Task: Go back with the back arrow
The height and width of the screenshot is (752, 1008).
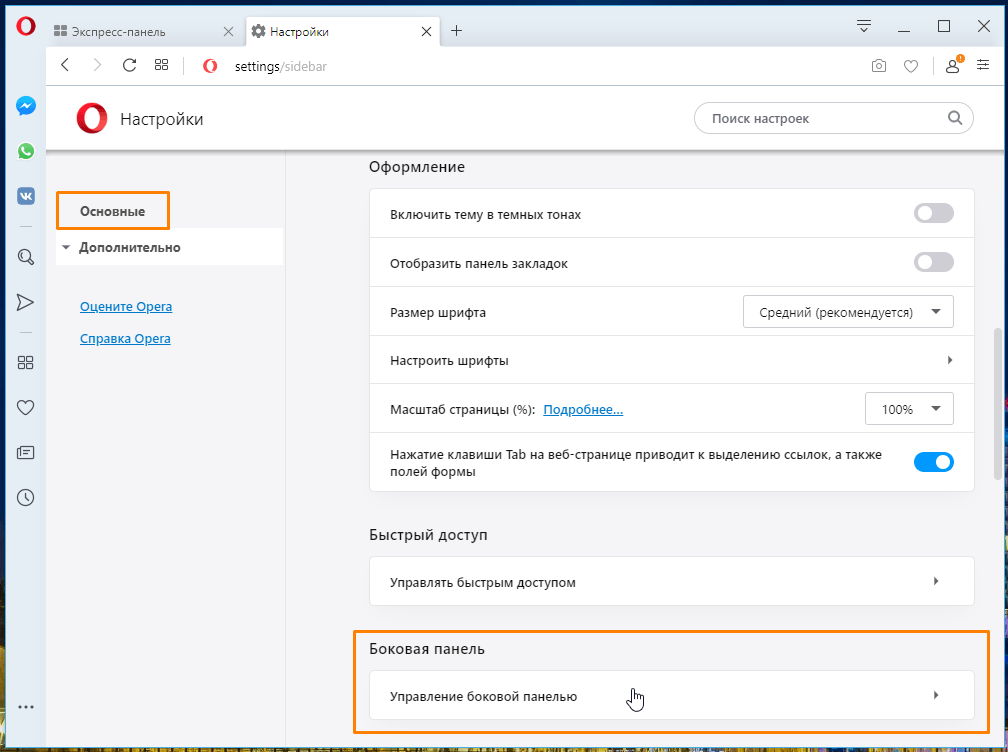Action: 65,65
